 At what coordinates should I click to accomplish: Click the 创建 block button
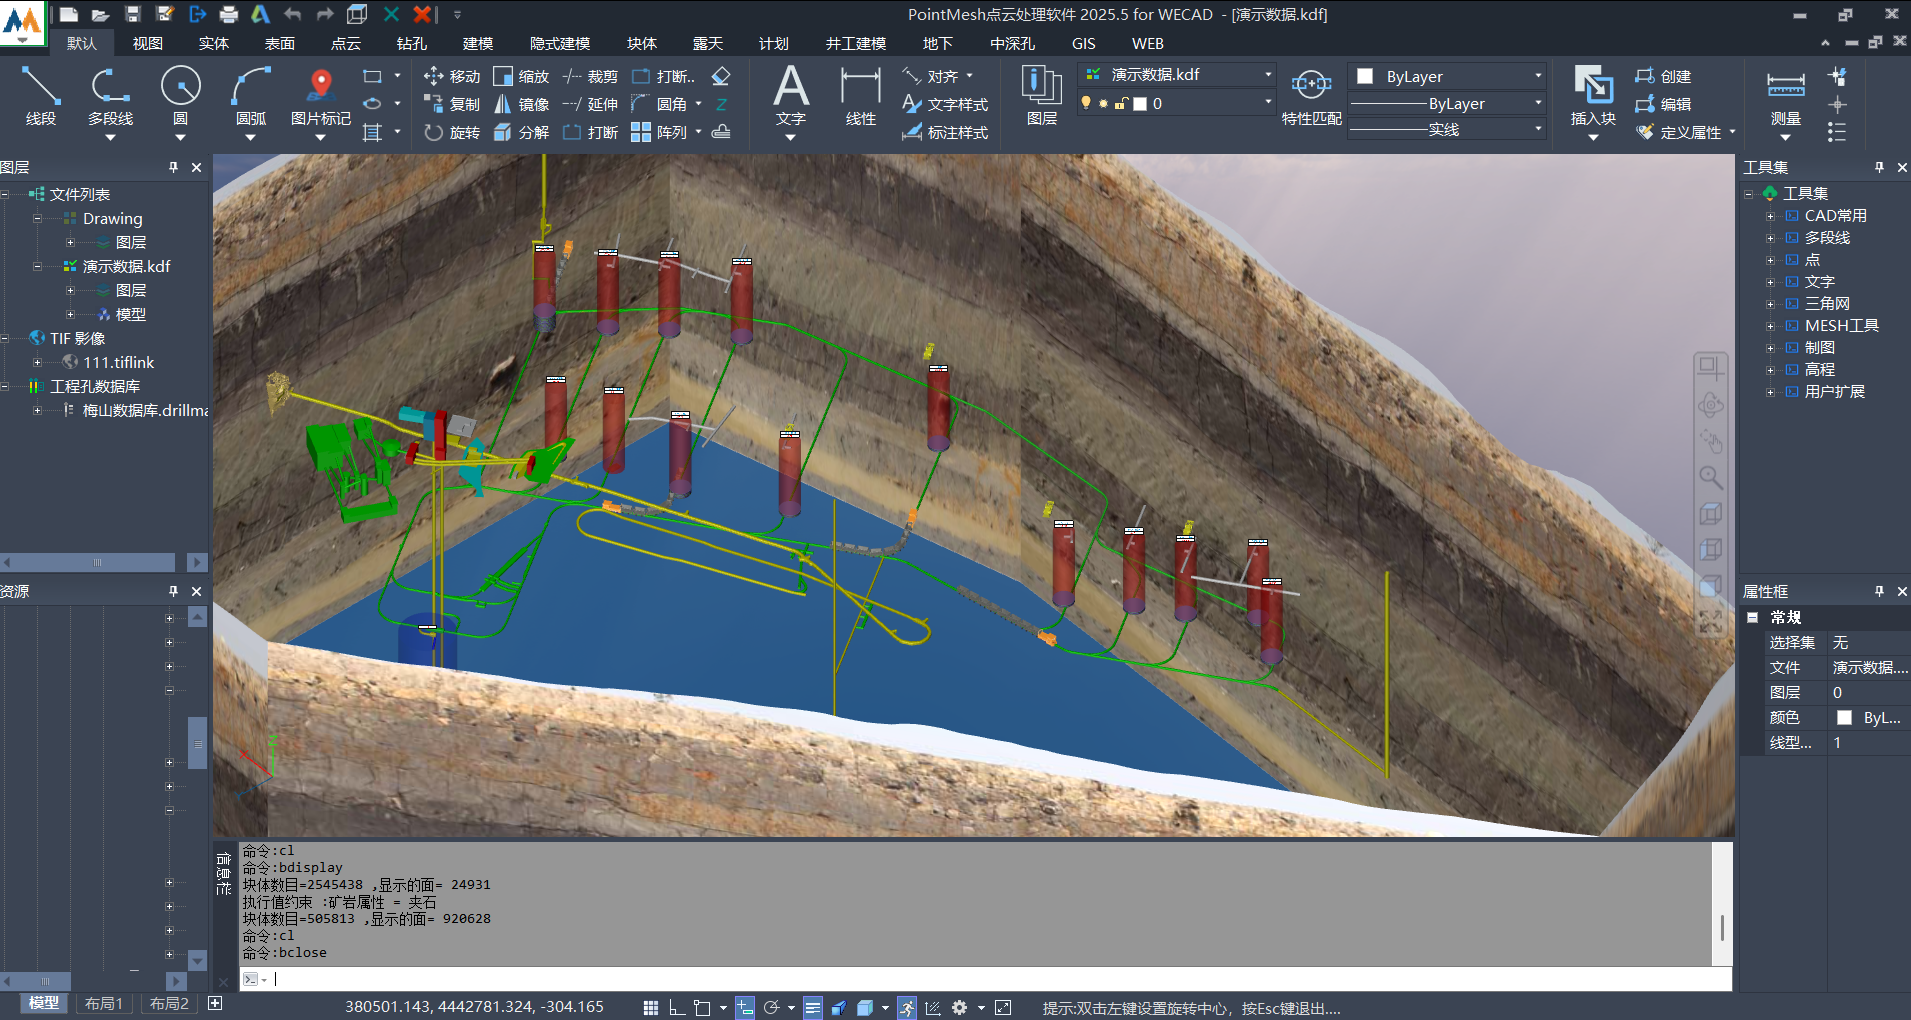click(x=1663, y=77)
